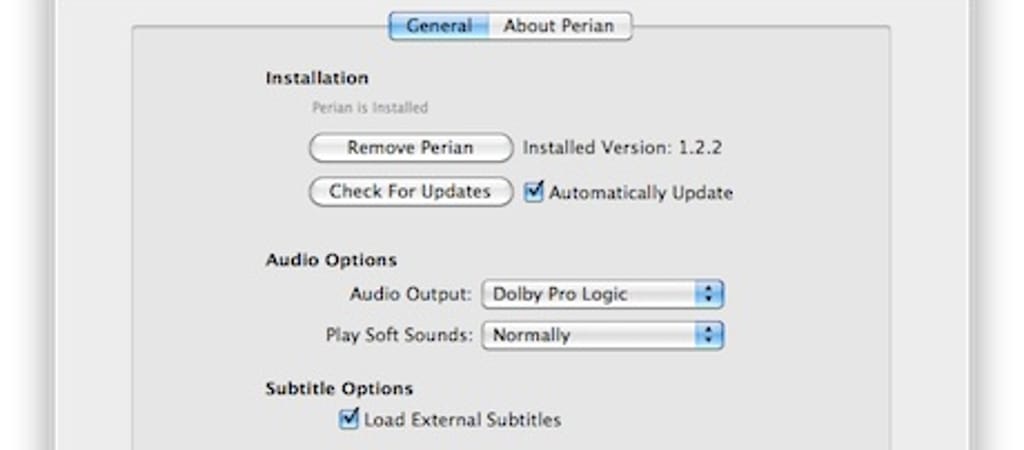
Task: Open the About Perian tab
Action: click(560, 26)
